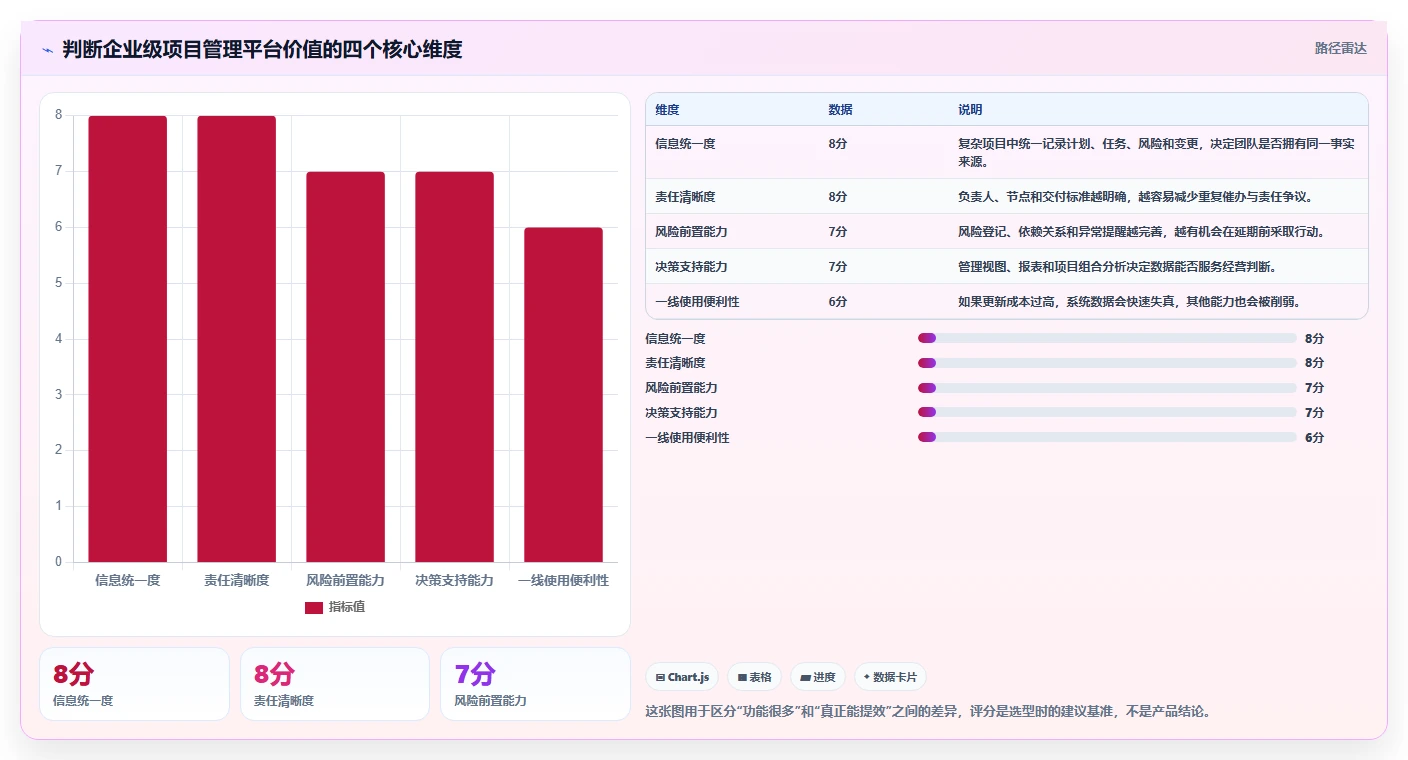Click the 决策支持能力 progress bar
Screen dimensions: 1408x760
1107,412
